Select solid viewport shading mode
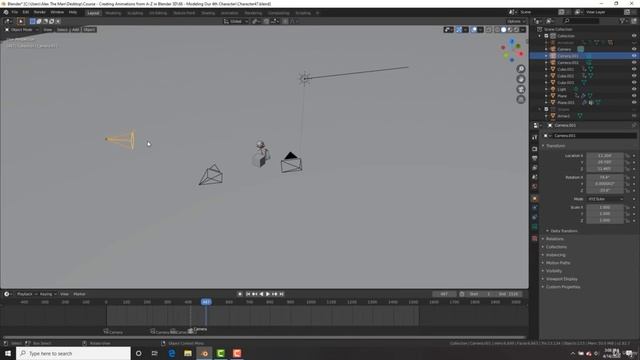 503,30
